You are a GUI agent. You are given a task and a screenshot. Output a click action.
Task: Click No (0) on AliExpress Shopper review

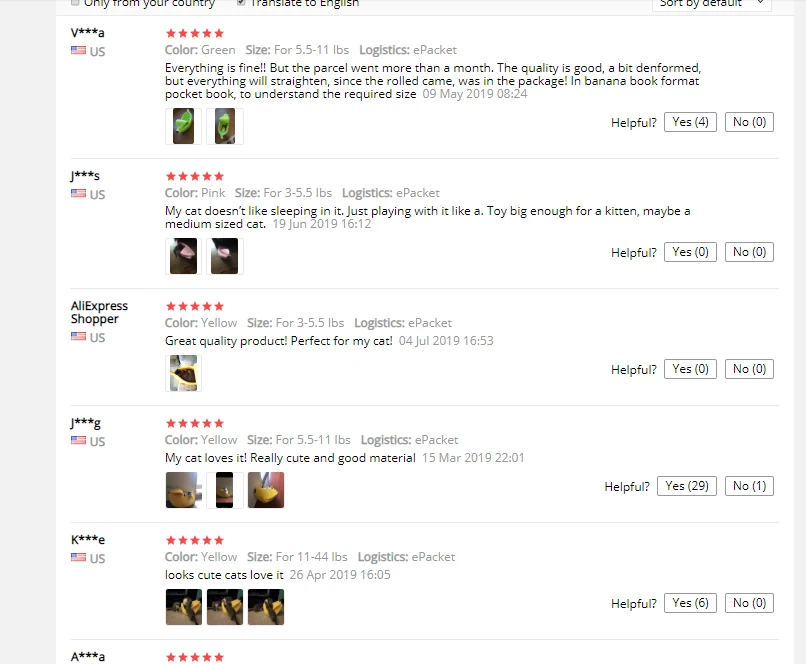(749, 370)
